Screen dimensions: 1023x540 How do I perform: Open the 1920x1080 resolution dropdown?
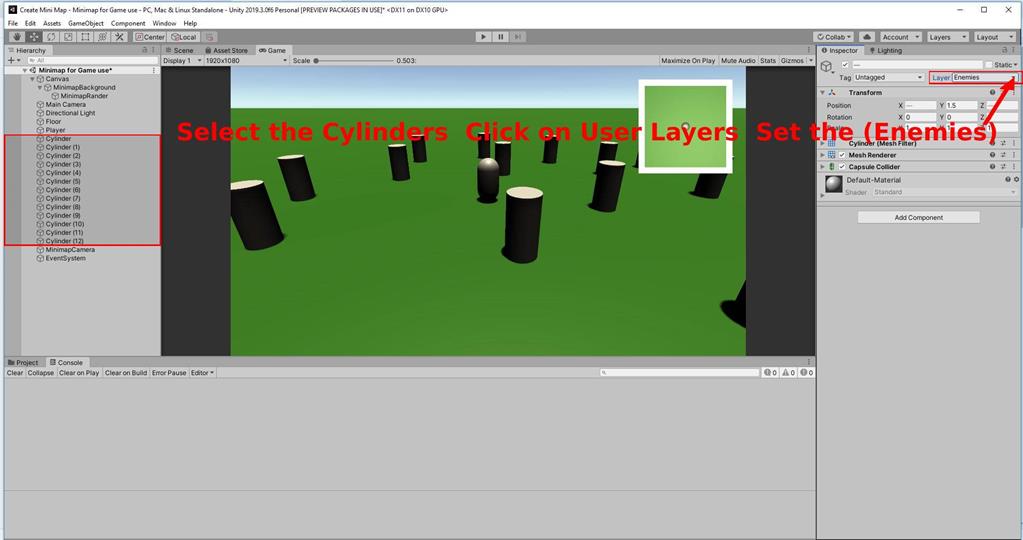click(x=245, y=61)
